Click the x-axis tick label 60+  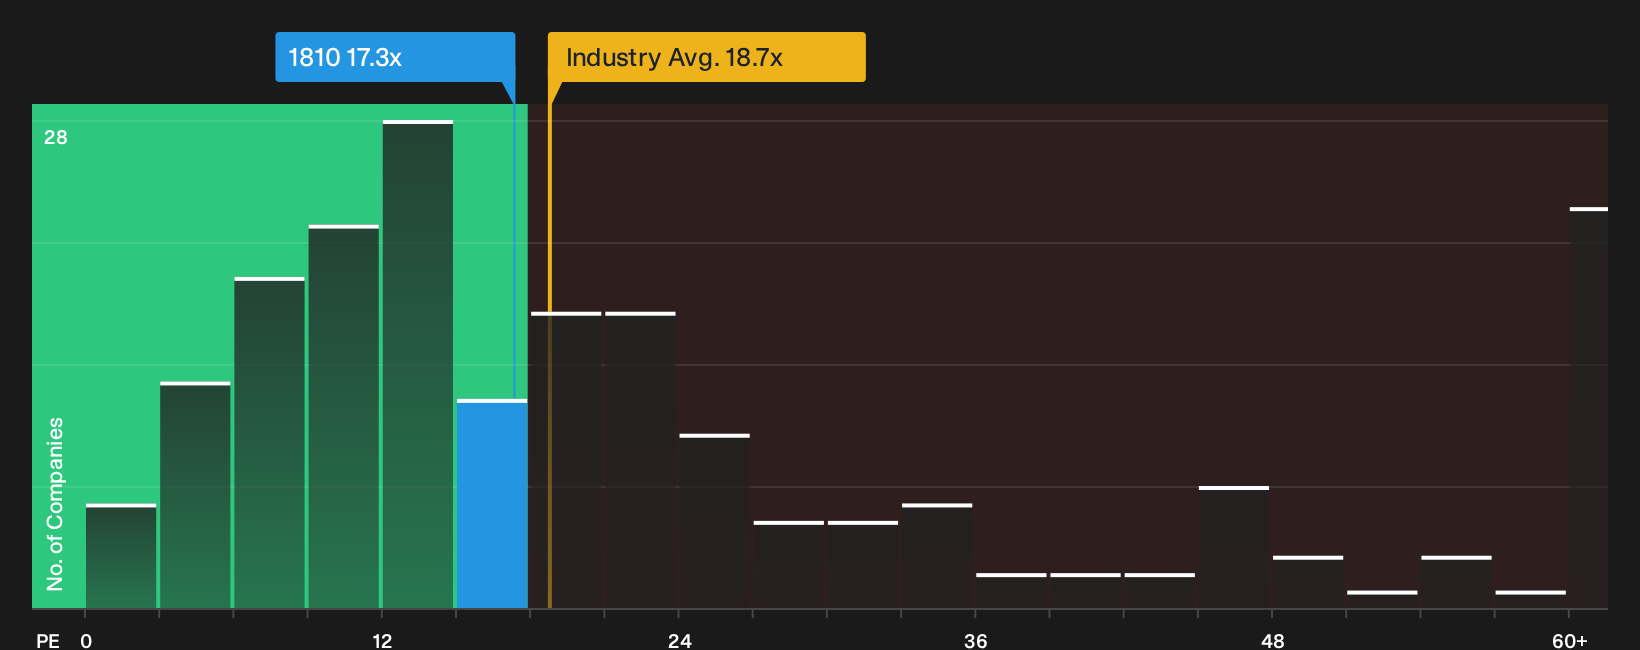click(x=1570, y=640)
